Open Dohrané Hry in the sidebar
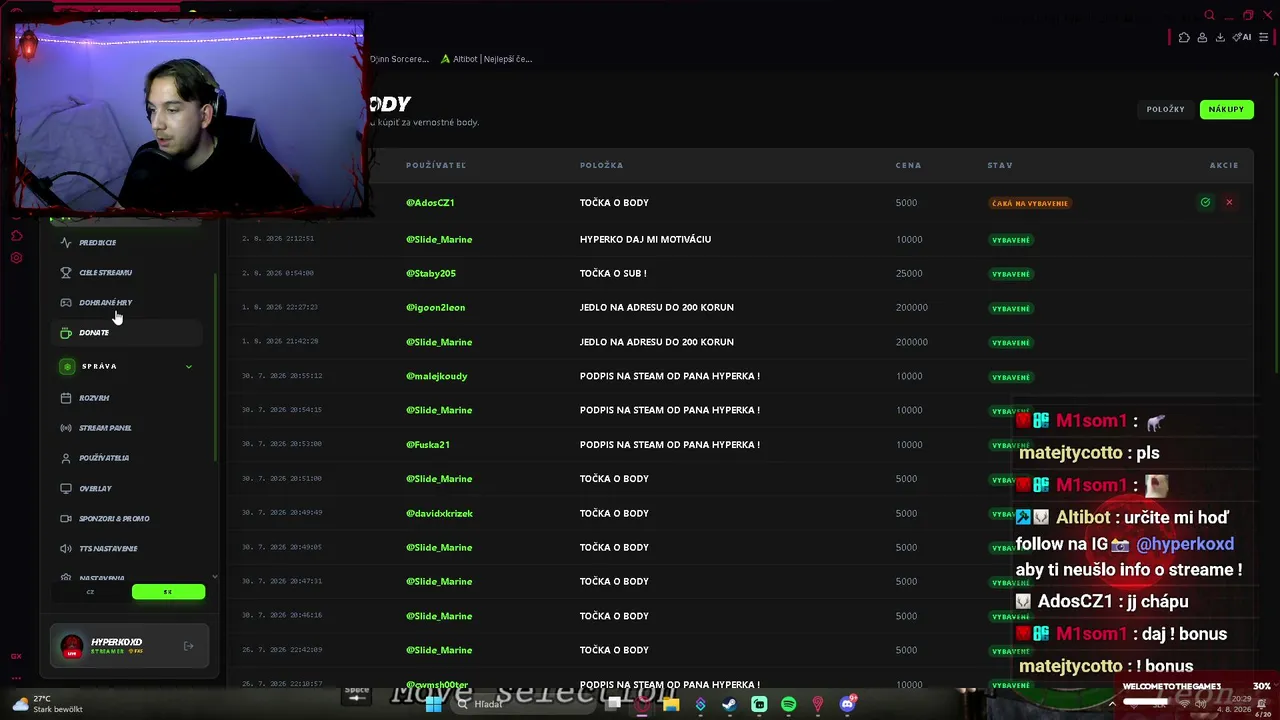The width and height of the screenshot is (1280, 720). click(105, 303)
